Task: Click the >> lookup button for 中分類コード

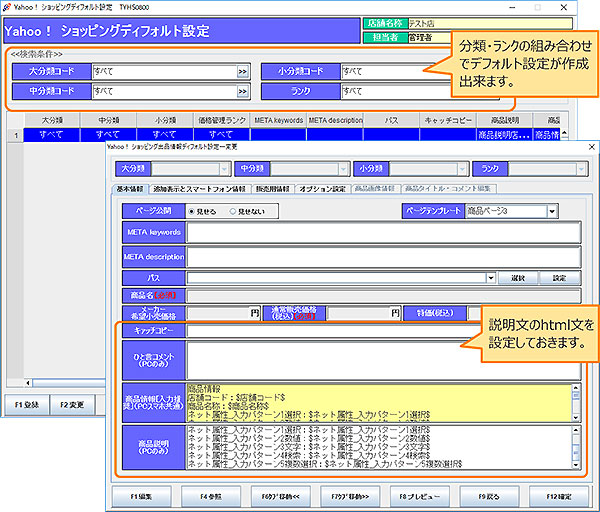Action: pos(242,92)
